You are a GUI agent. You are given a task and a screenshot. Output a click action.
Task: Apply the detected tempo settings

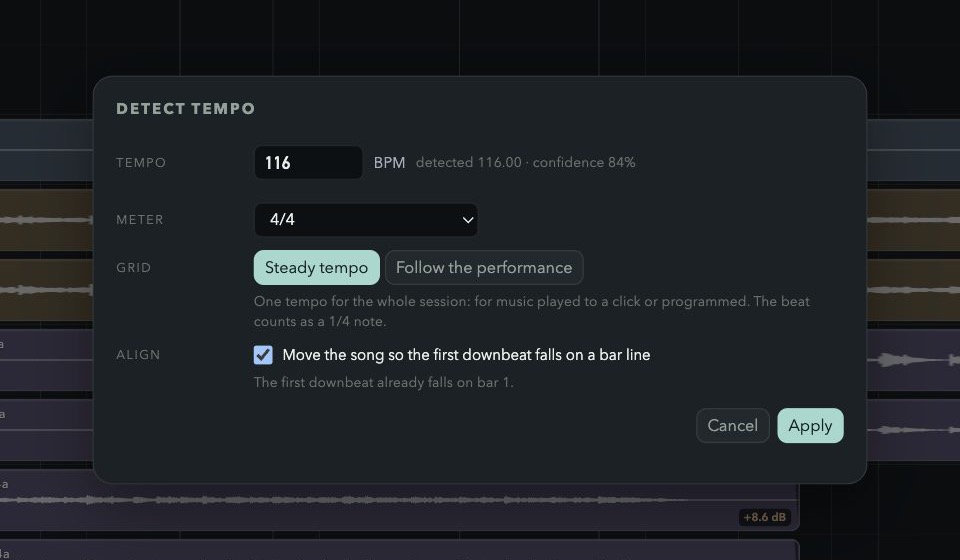tap(810, 425)
